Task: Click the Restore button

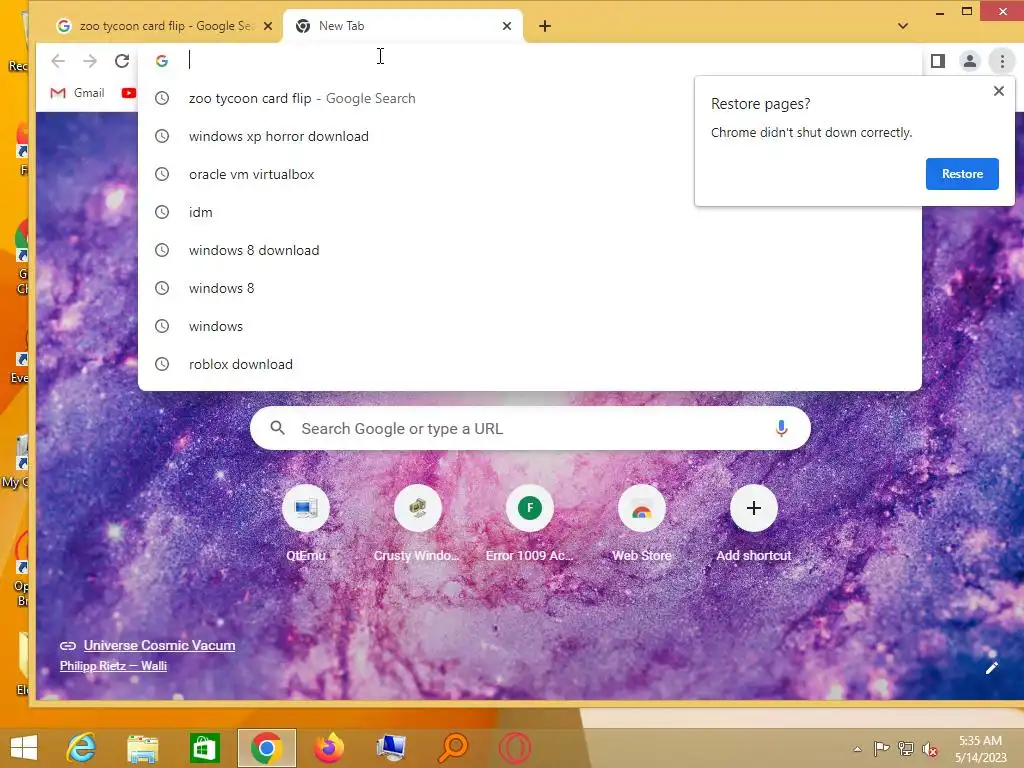Action: [962, 174]
